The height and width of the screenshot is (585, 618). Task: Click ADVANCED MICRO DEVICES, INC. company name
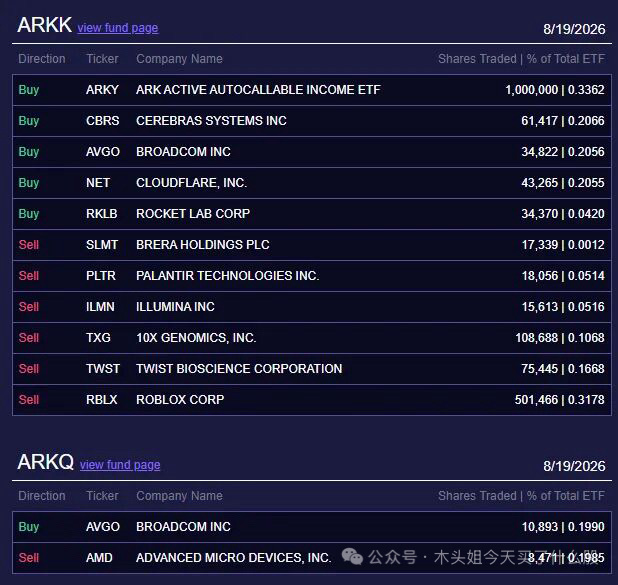click(234, 558)
